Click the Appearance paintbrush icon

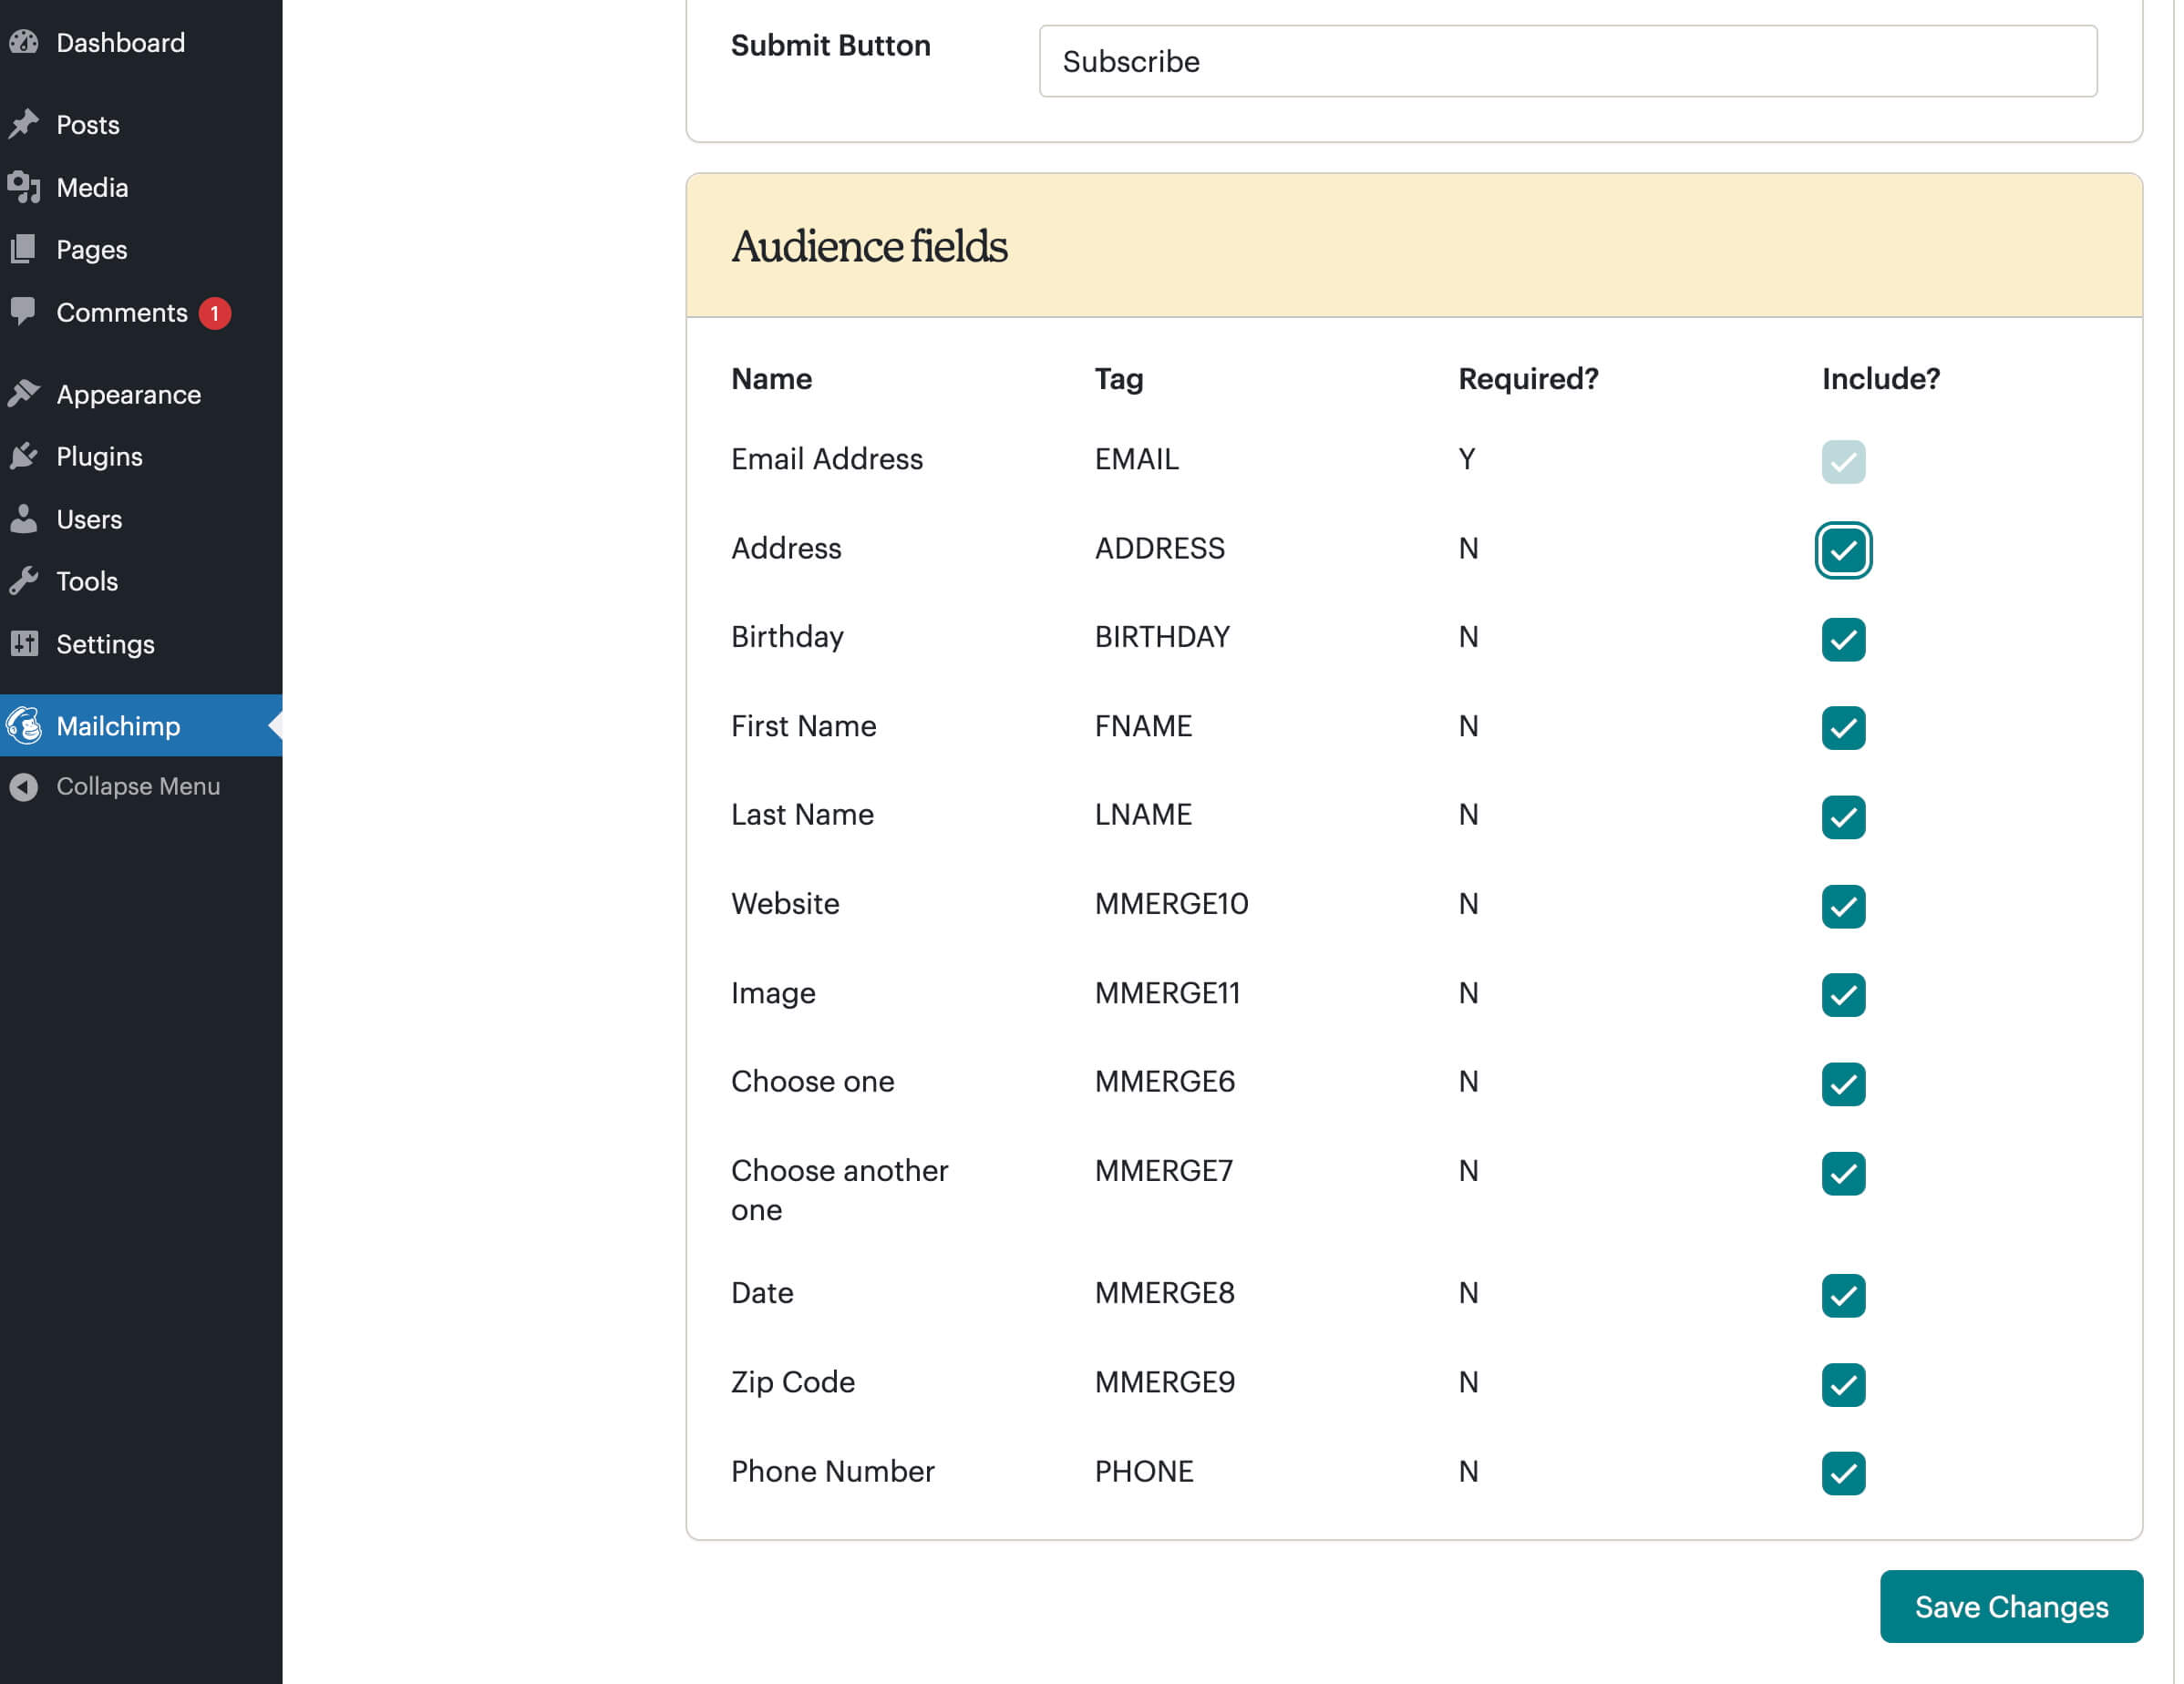[x=24, y=394]
